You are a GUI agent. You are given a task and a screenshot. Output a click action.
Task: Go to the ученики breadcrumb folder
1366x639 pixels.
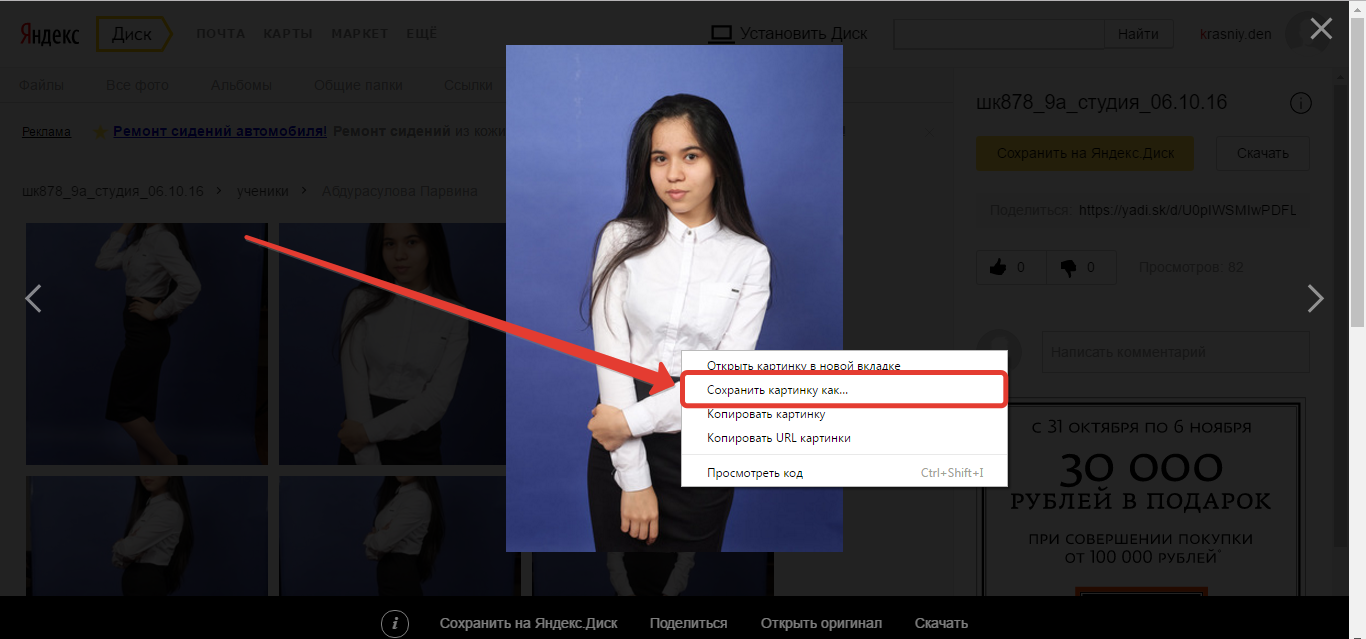(x=262, y=191)
